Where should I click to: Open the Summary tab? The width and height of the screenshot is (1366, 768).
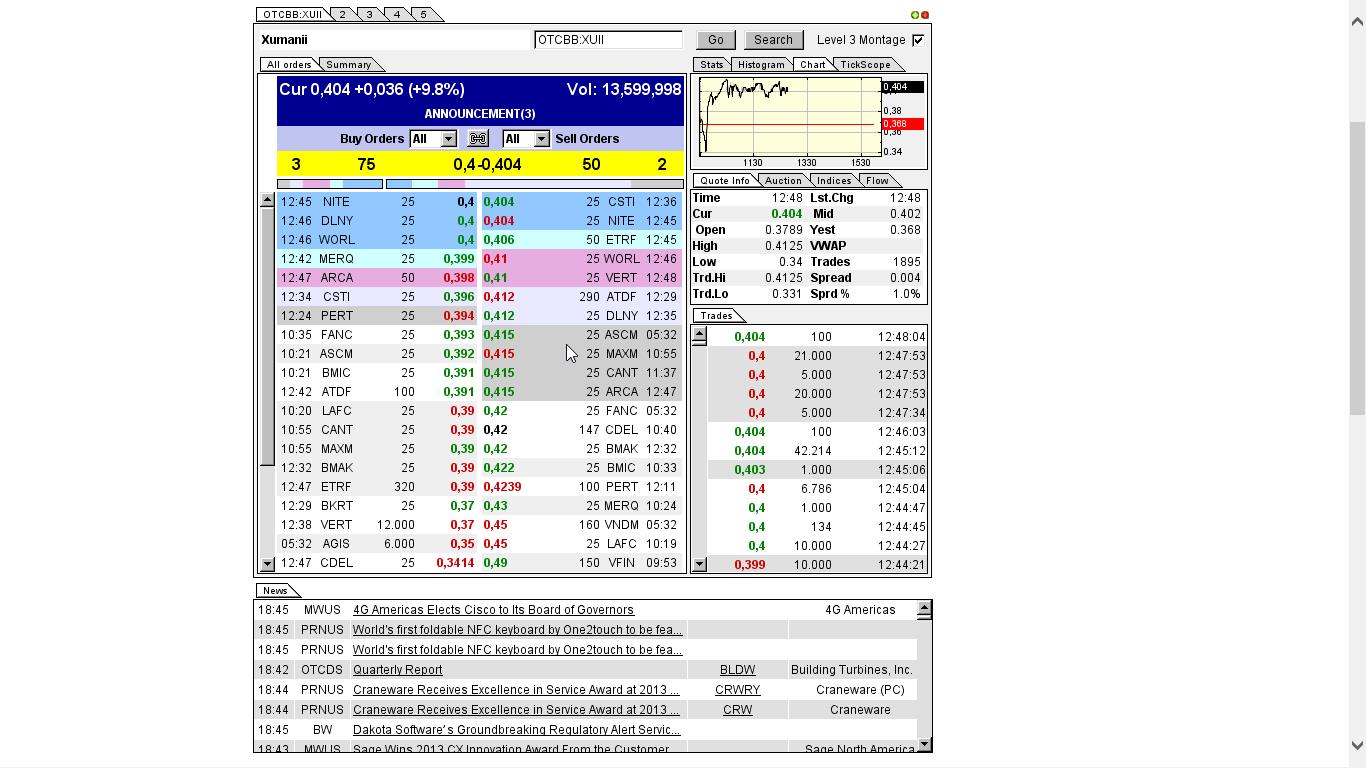348,65
